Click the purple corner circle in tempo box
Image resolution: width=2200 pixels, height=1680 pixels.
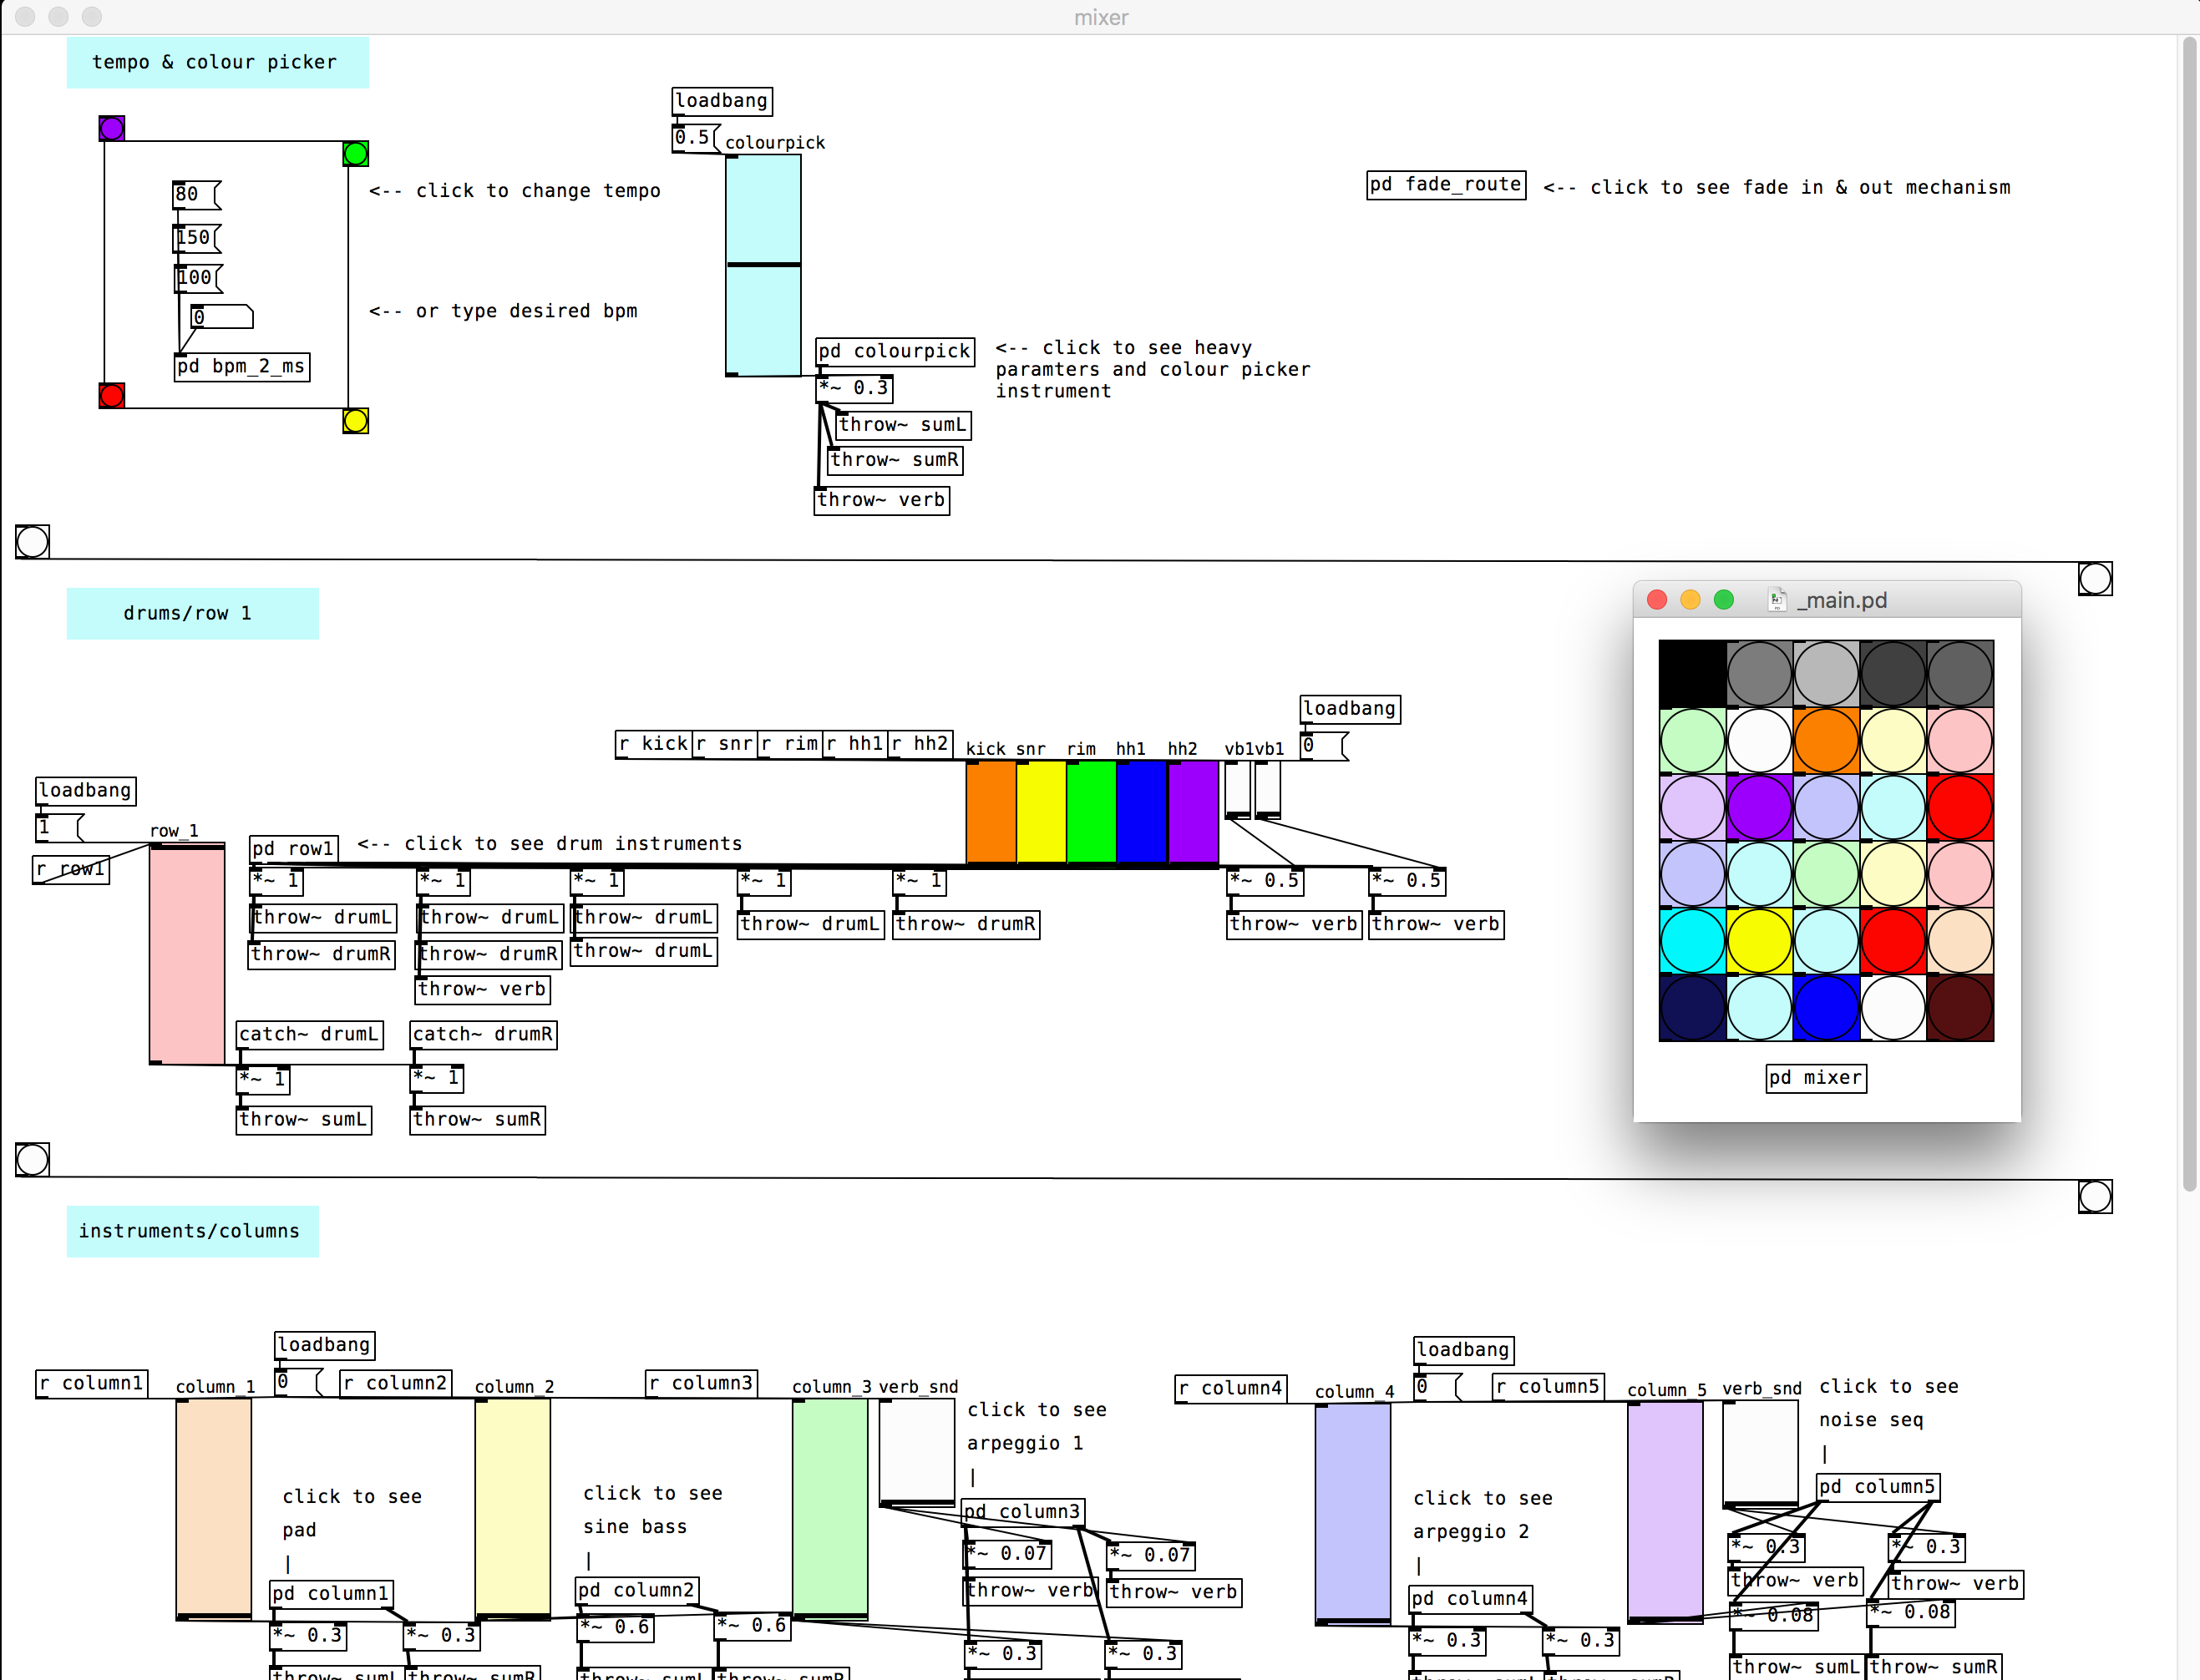tap(112, 128)
